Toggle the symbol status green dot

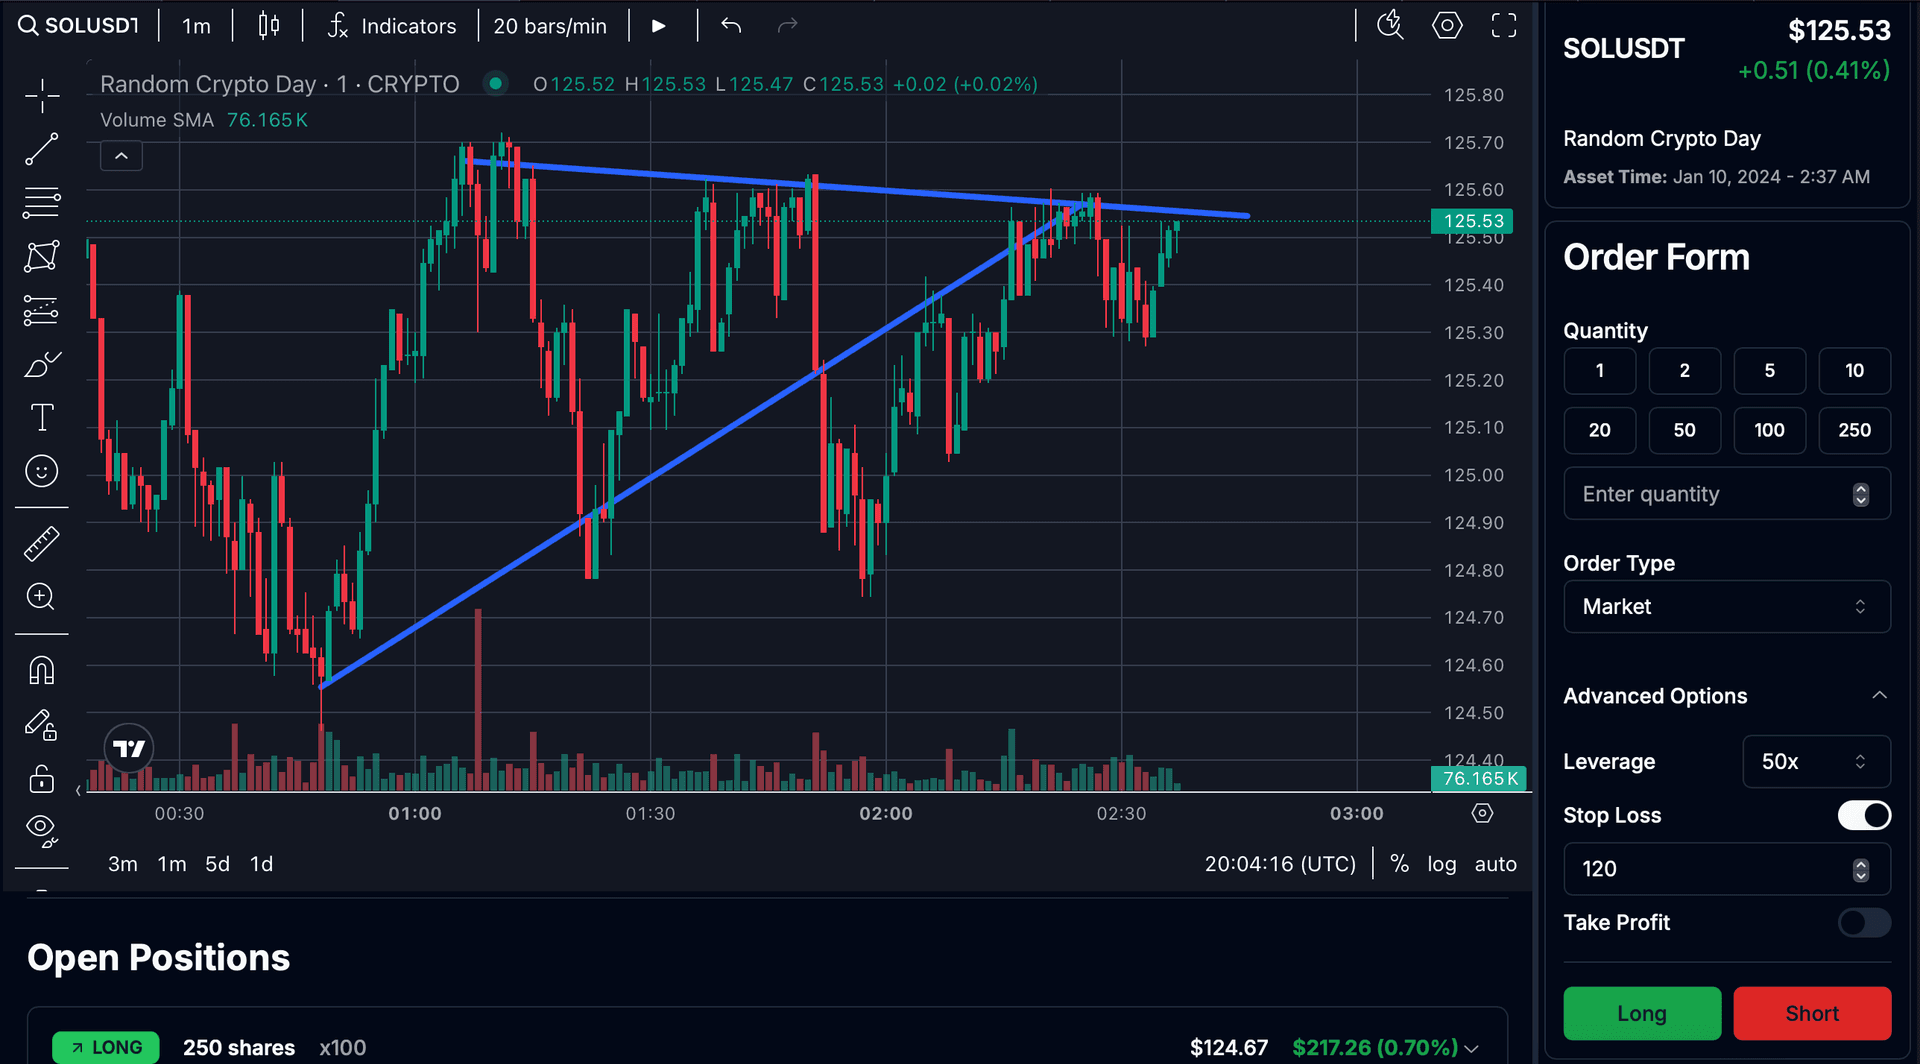495,84
